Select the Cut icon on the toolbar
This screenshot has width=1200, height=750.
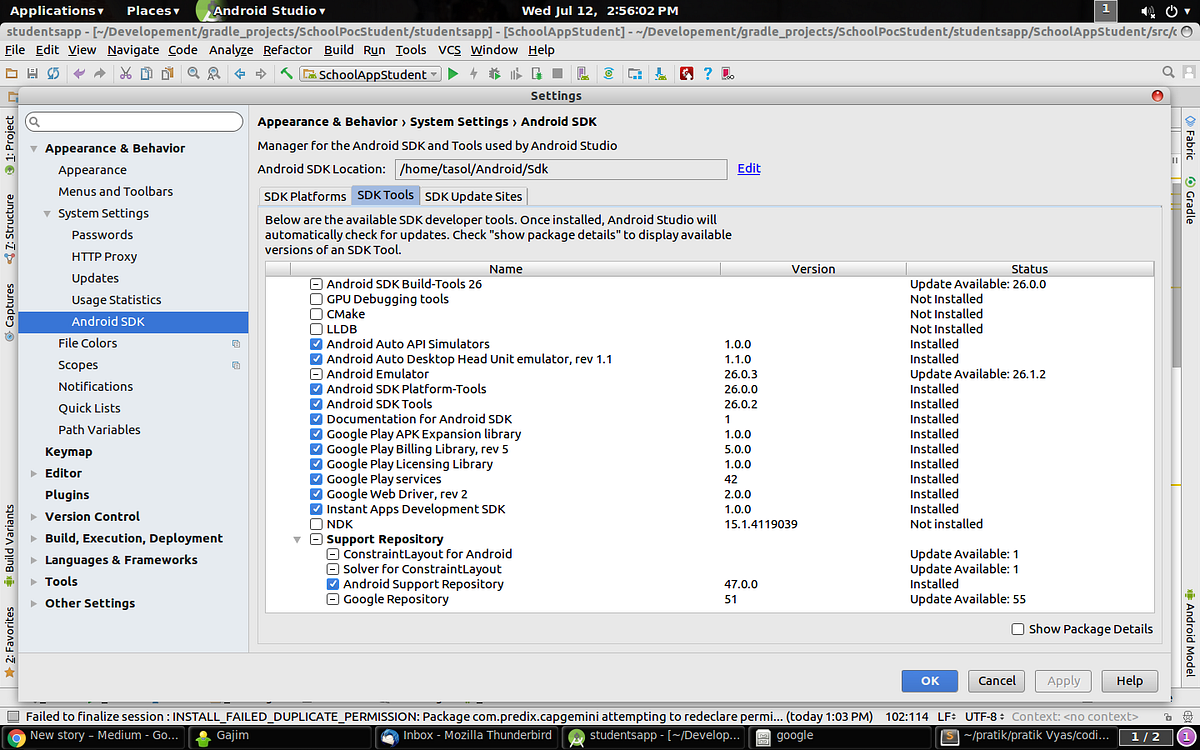click(x=126, y=73)
